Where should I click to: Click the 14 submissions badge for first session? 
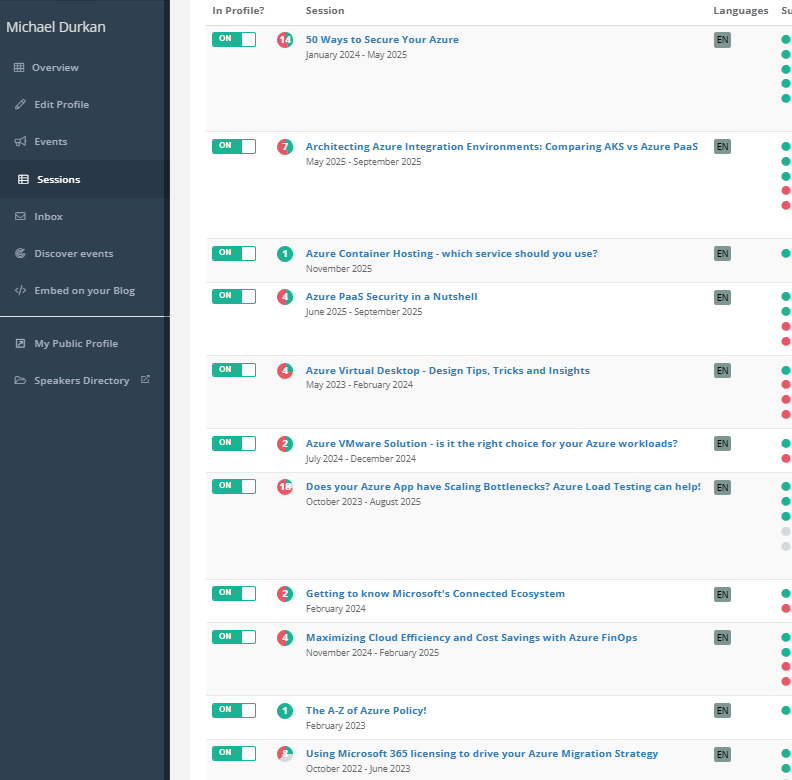(285, 40)
